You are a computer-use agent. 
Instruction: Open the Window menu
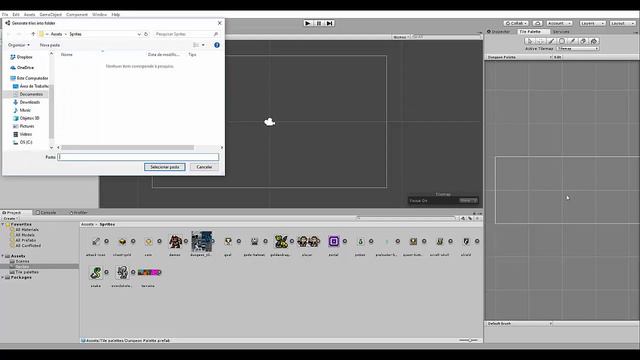pyautogui.click(x=99, y=15)
